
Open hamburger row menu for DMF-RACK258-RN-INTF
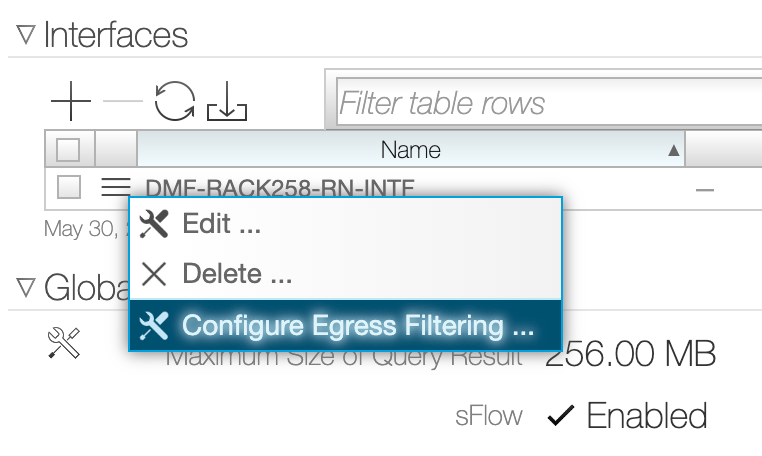(x=116, y=187)
